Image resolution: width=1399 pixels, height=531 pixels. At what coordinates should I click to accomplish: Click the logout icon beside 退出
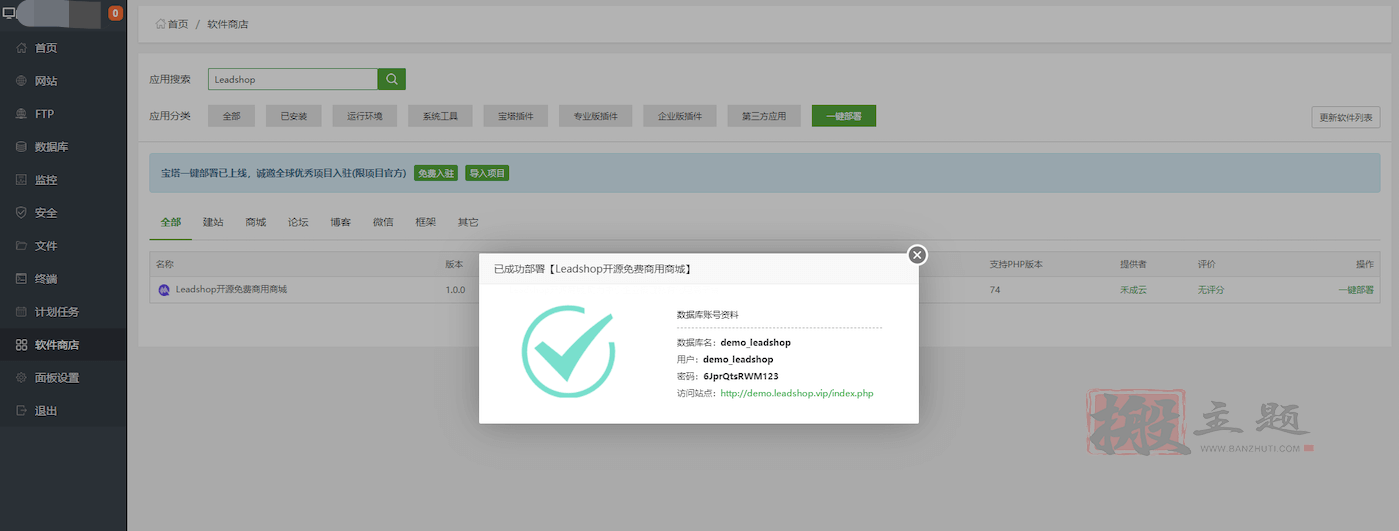tap(22, 411)
